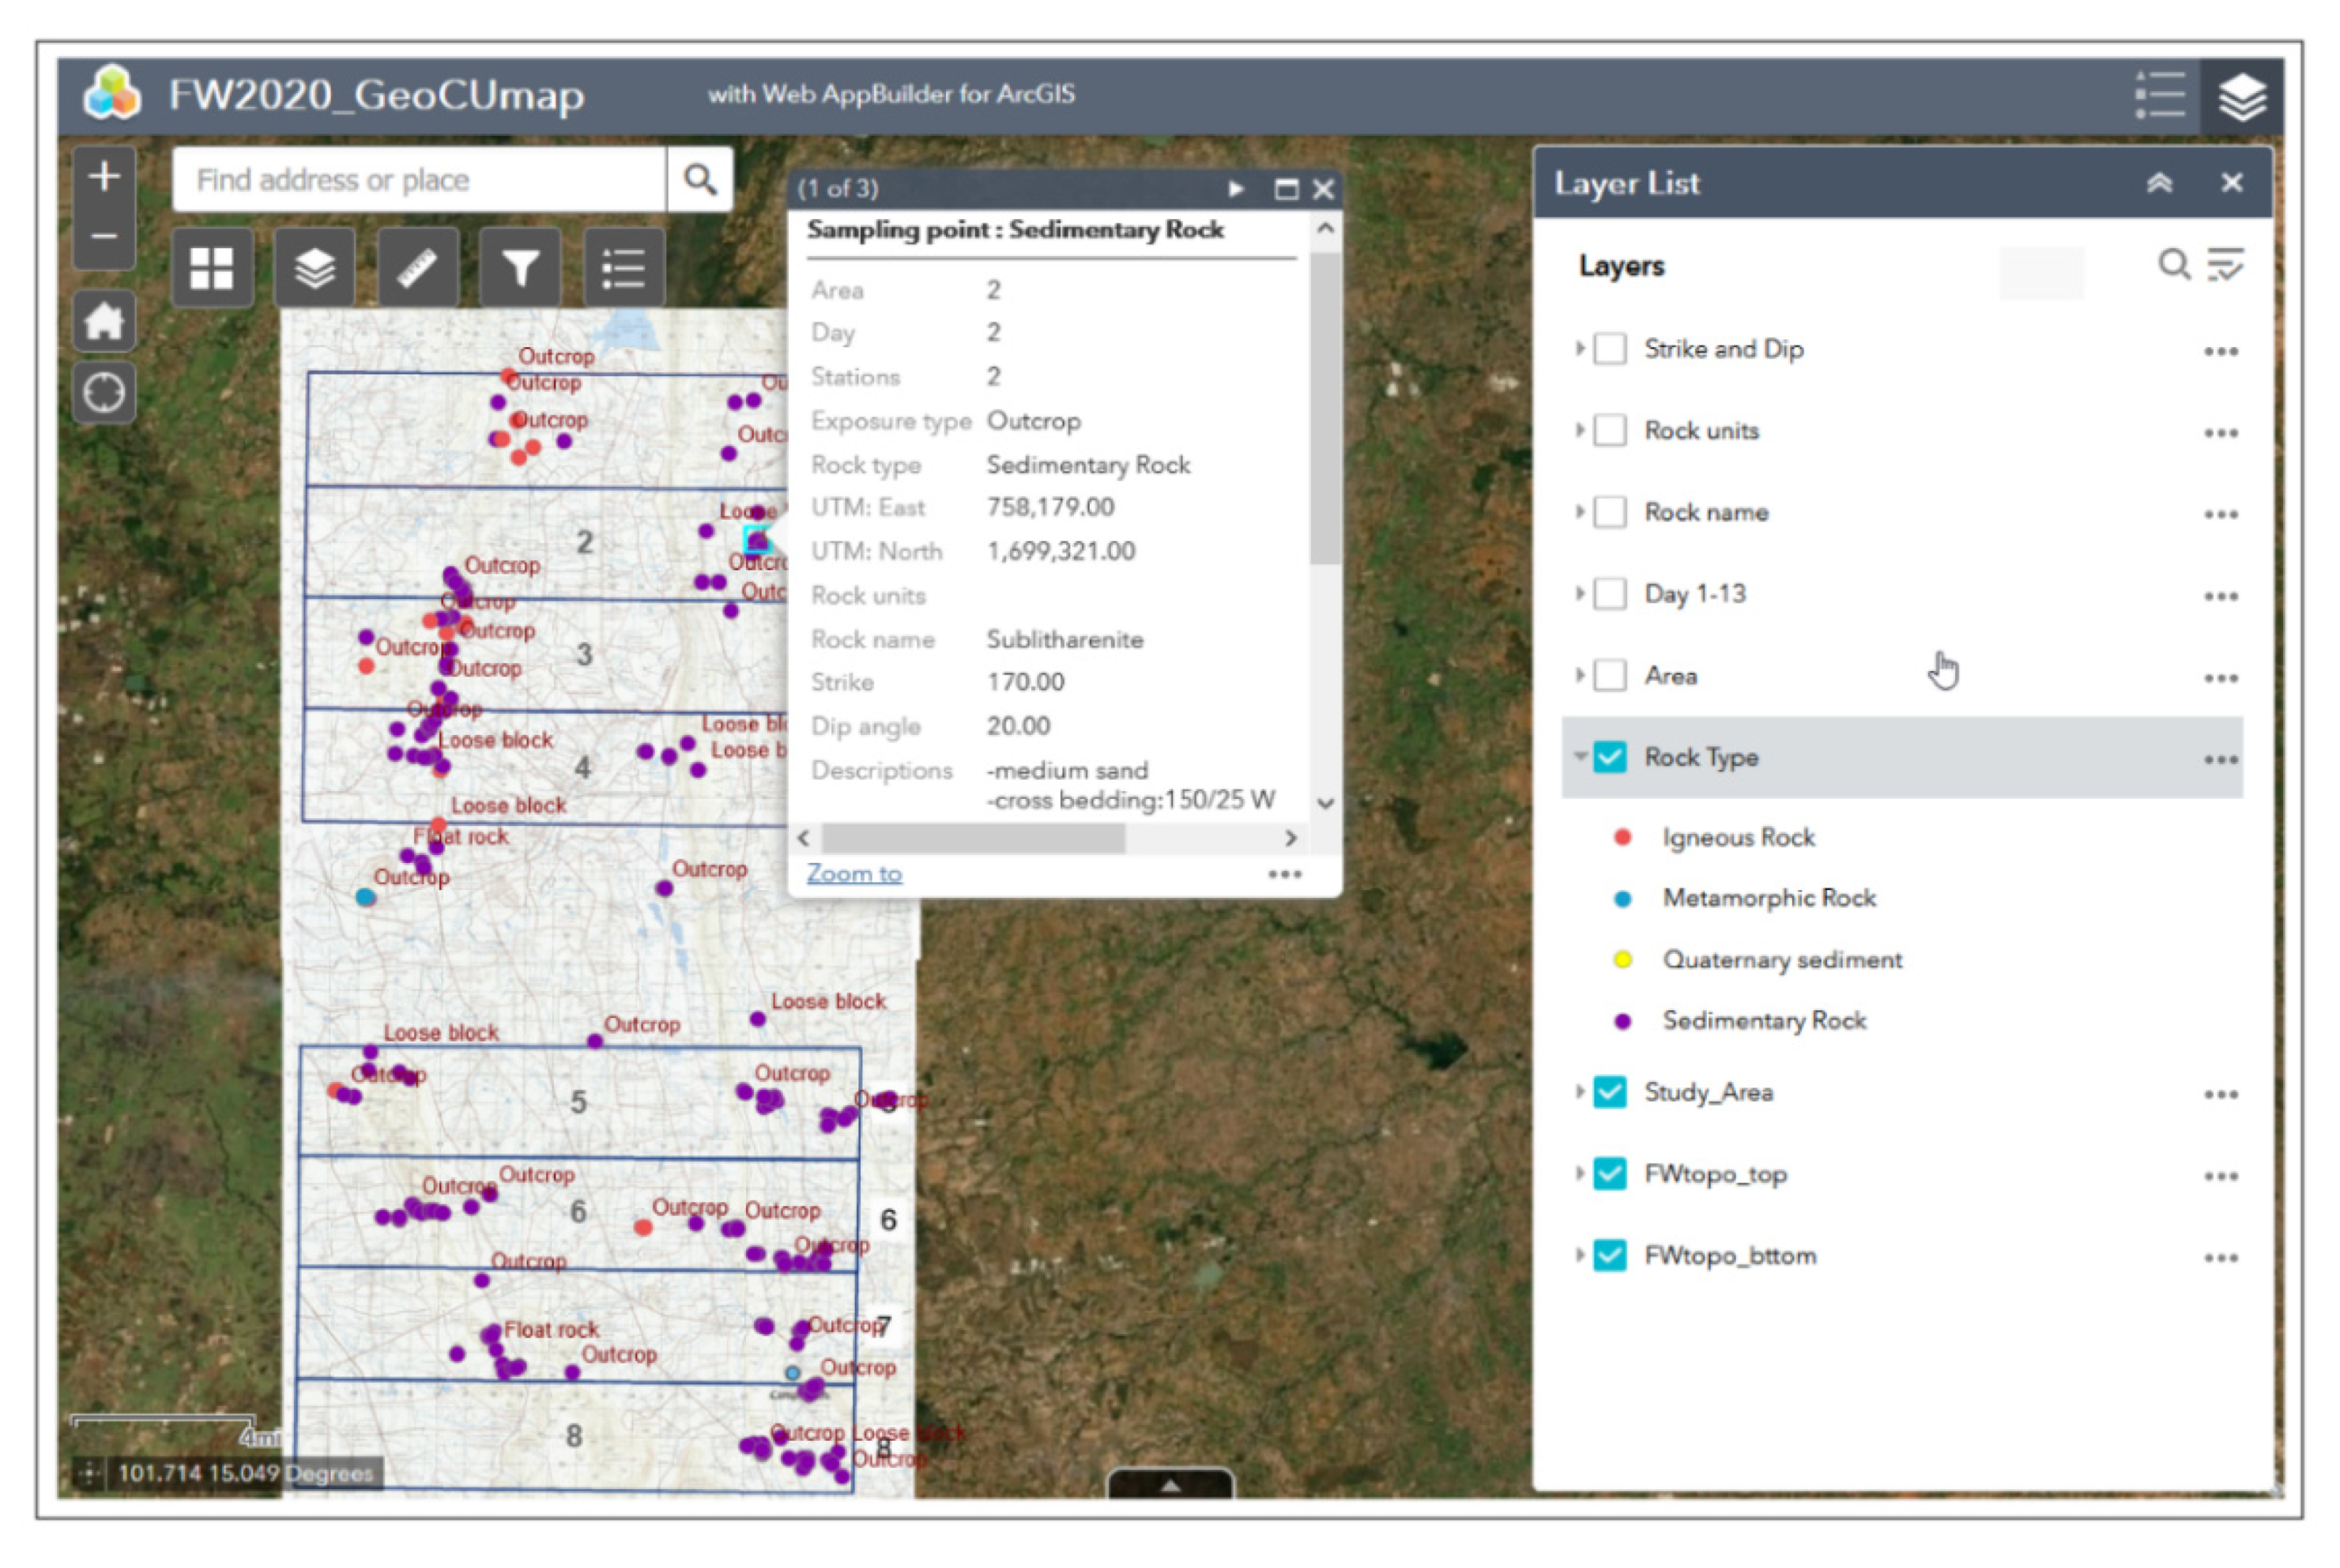Uncheck the FWtopo_bttom layer checkbox
Screen dimensions: 2340x1568
(x=1609, y=1254)
